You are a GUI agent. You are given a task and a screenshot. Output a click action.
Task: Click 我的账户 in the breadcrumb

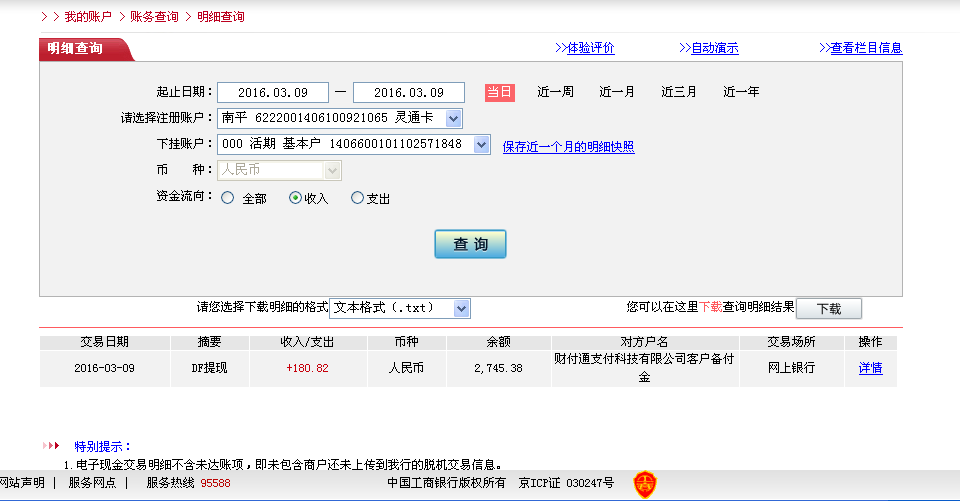click(x=89, y=17)
